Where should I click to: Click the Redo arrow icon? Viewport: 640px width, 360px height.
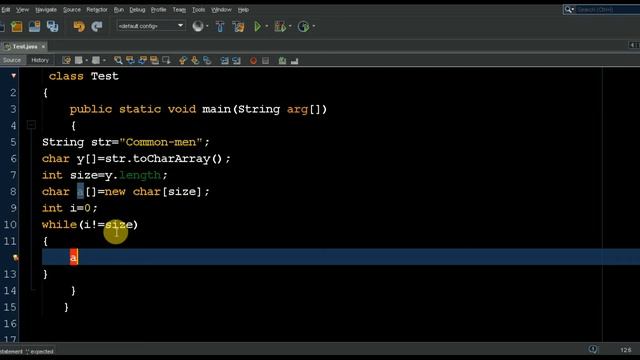97,27
